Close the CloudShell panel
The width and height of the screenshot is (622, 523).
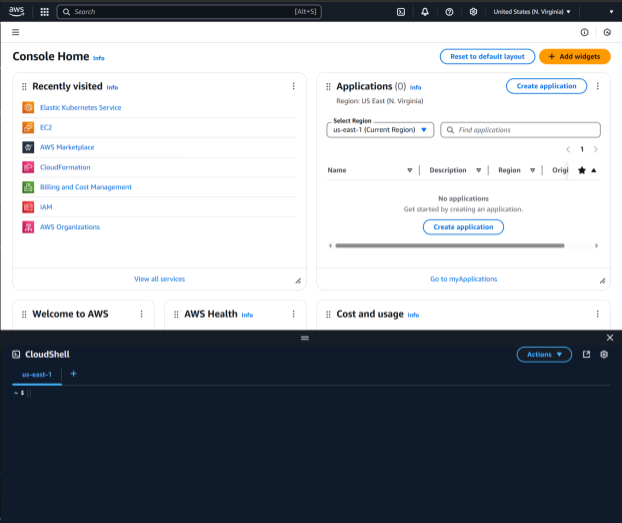point(610,338)
